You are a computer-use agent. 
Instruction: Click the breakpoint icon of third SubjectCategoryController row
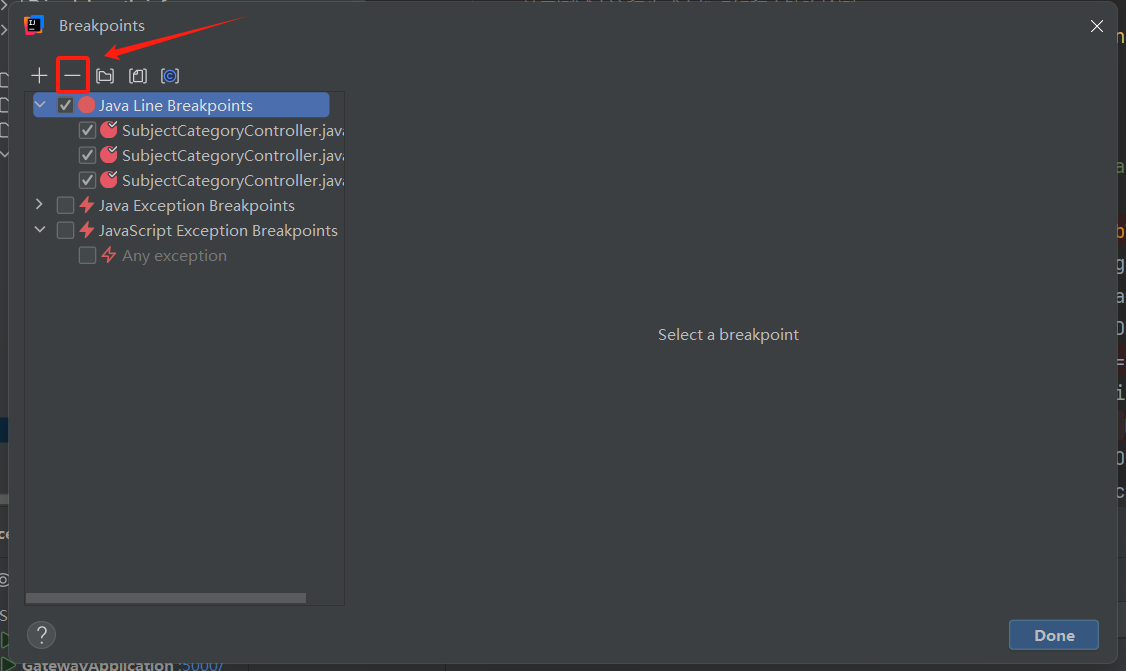(x=109, y=180)
